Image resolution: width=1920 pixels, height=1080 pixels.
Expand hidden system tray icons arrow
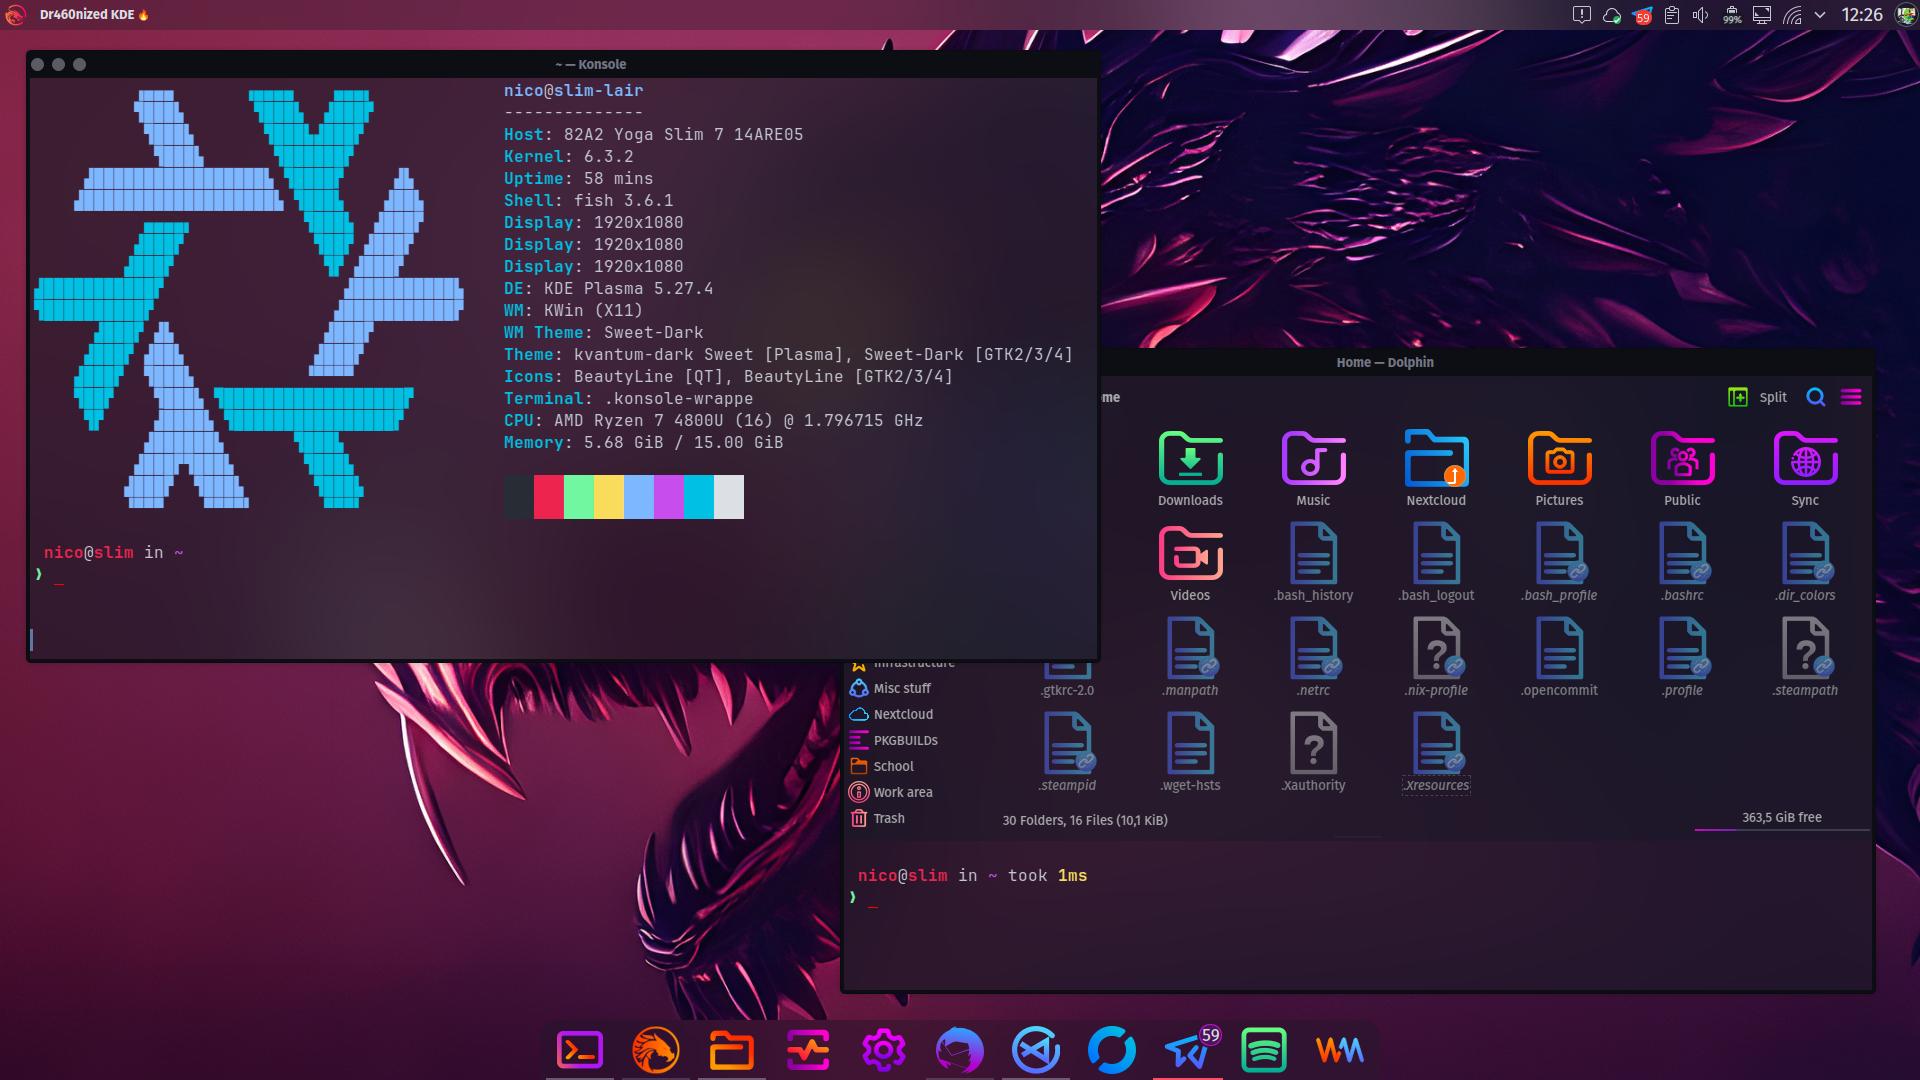coord(1820,15)
